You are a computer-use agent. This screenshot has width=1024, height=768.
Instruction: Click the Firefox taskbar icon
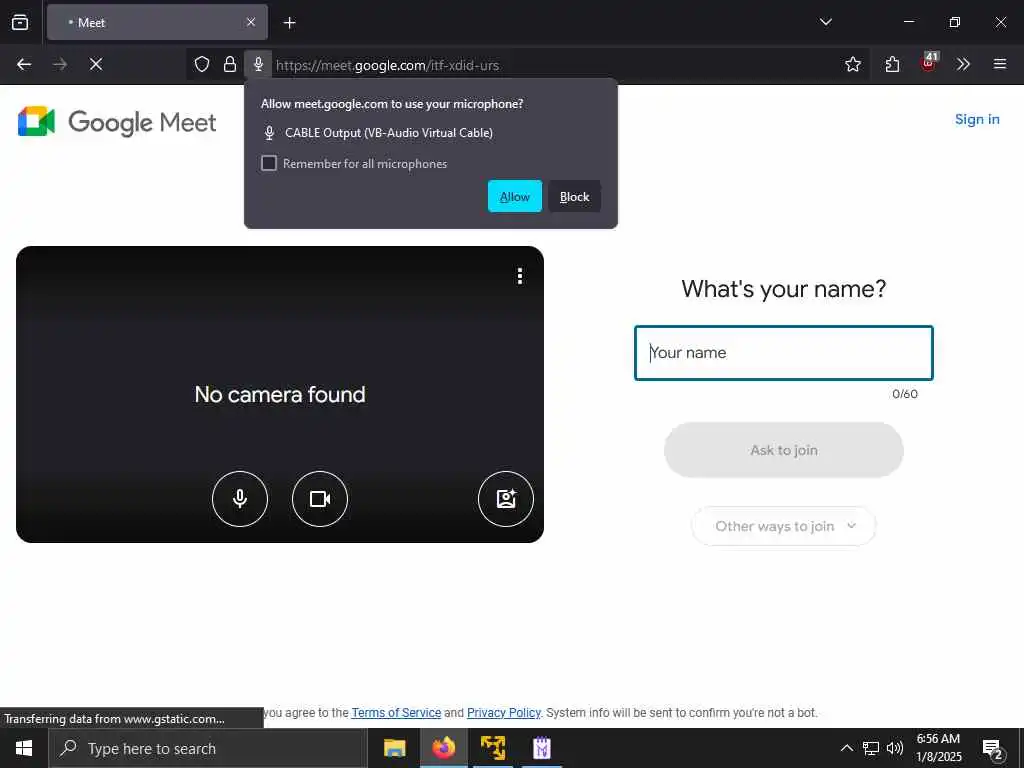point(443,748)
